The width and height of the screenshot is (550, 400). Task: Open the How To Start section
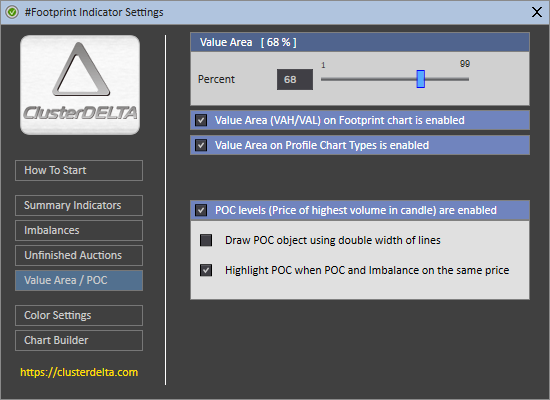point(79,171)
